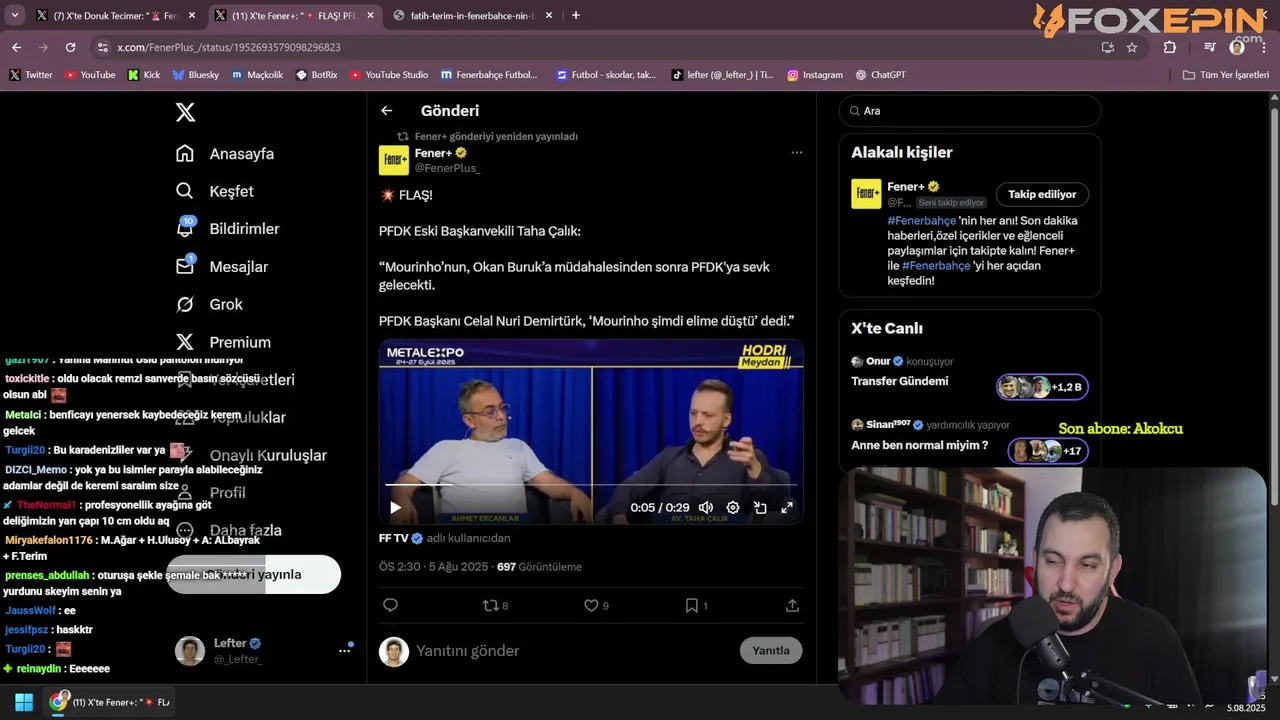Click Chrome taskbar icon

coord(58,702)
